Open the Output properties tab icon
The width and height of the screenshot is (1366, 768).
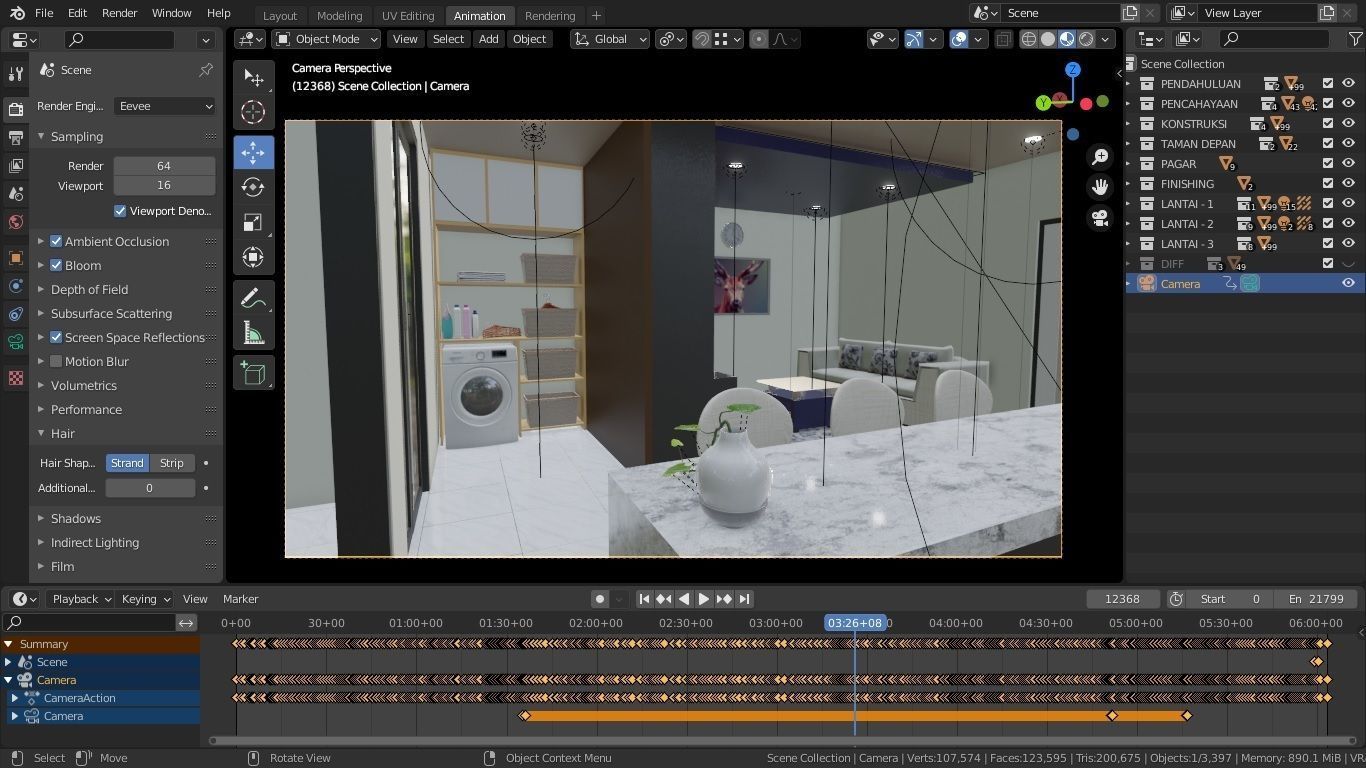click(15, 137)
